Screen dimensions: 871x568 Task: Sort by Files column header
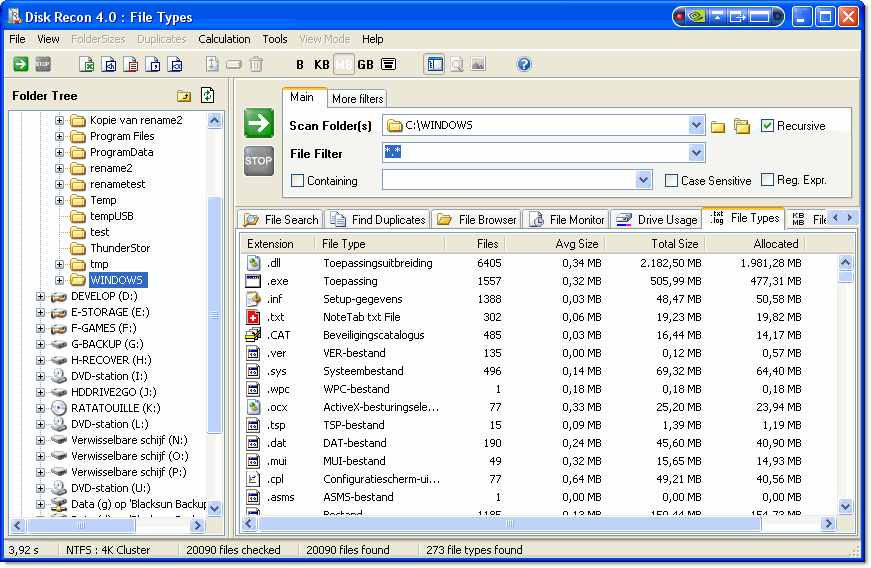click(x=475, y=244)
